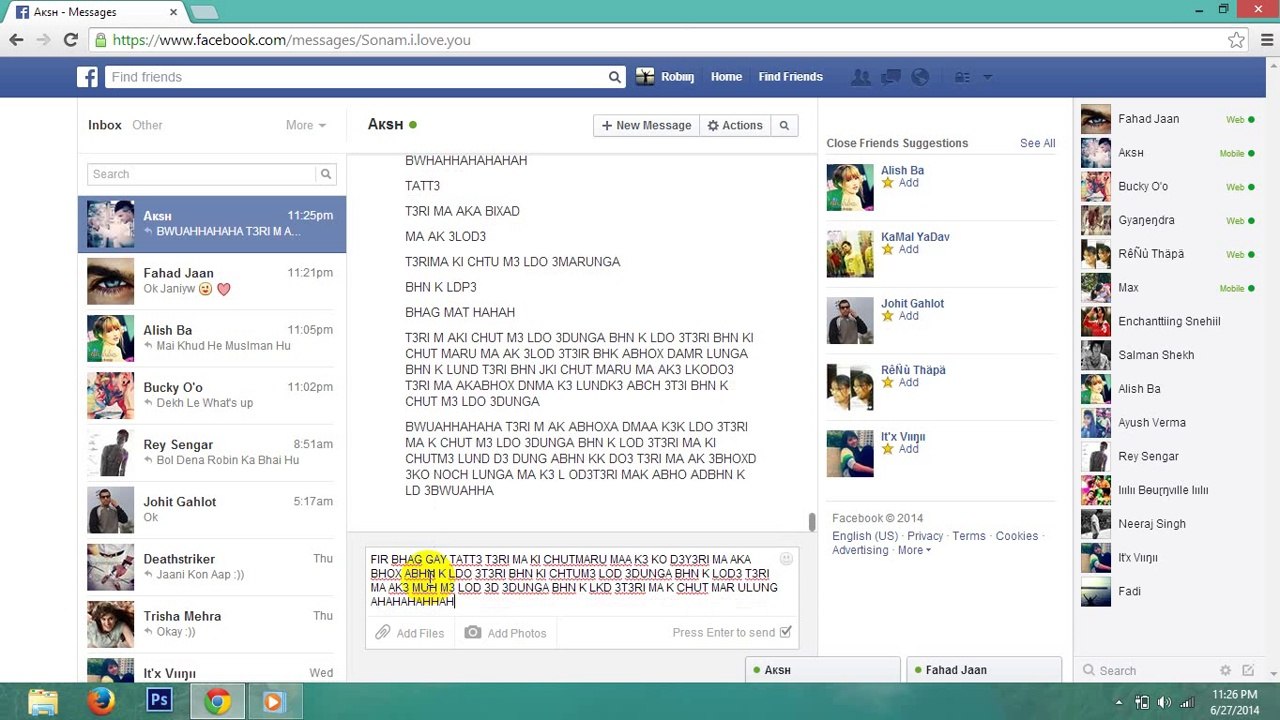Image resolution: width=1280 pixels, height=720 pixels.
Task: Select the Fahad Jaan chat tab
Action: [984, 670]
